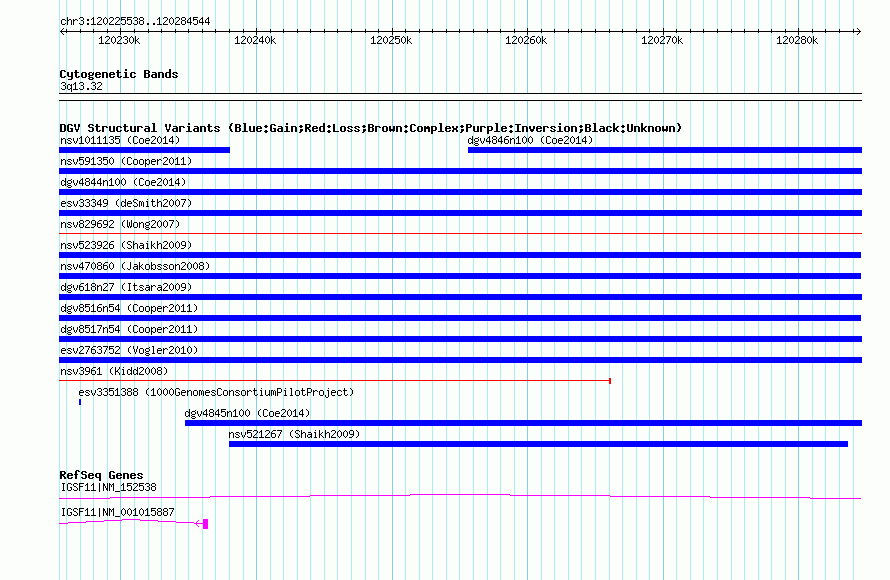This screenshot has height=580, width=890.
Task: Click the nsv521267 blue gain bar
Action: coord(538,444)
